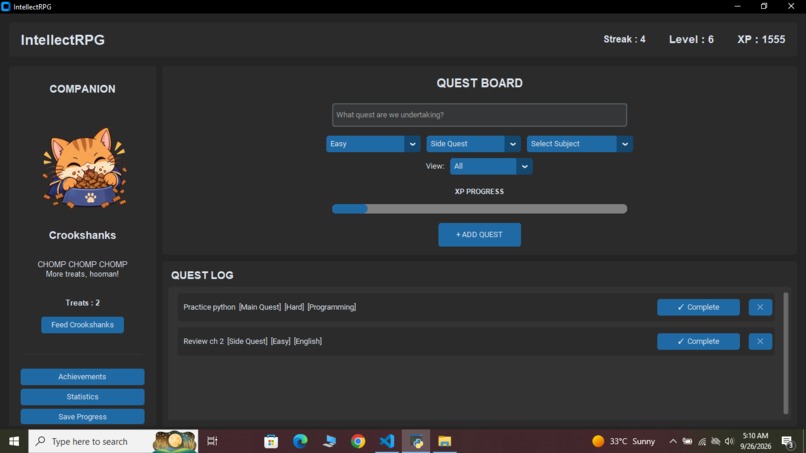Launch Microsoft Store from the taskbar
806x453 pixels.
pos(271,441)
